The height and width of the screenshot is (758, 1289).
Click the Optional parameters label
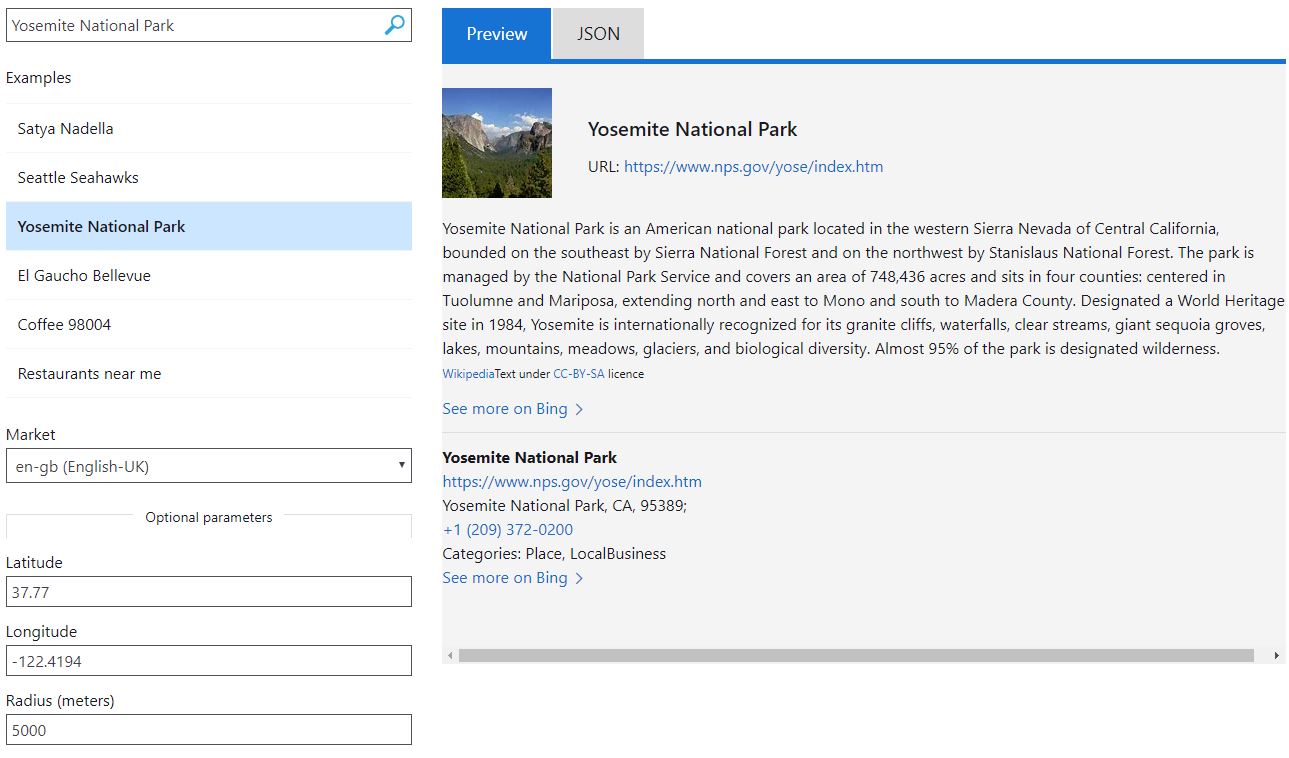209,517
